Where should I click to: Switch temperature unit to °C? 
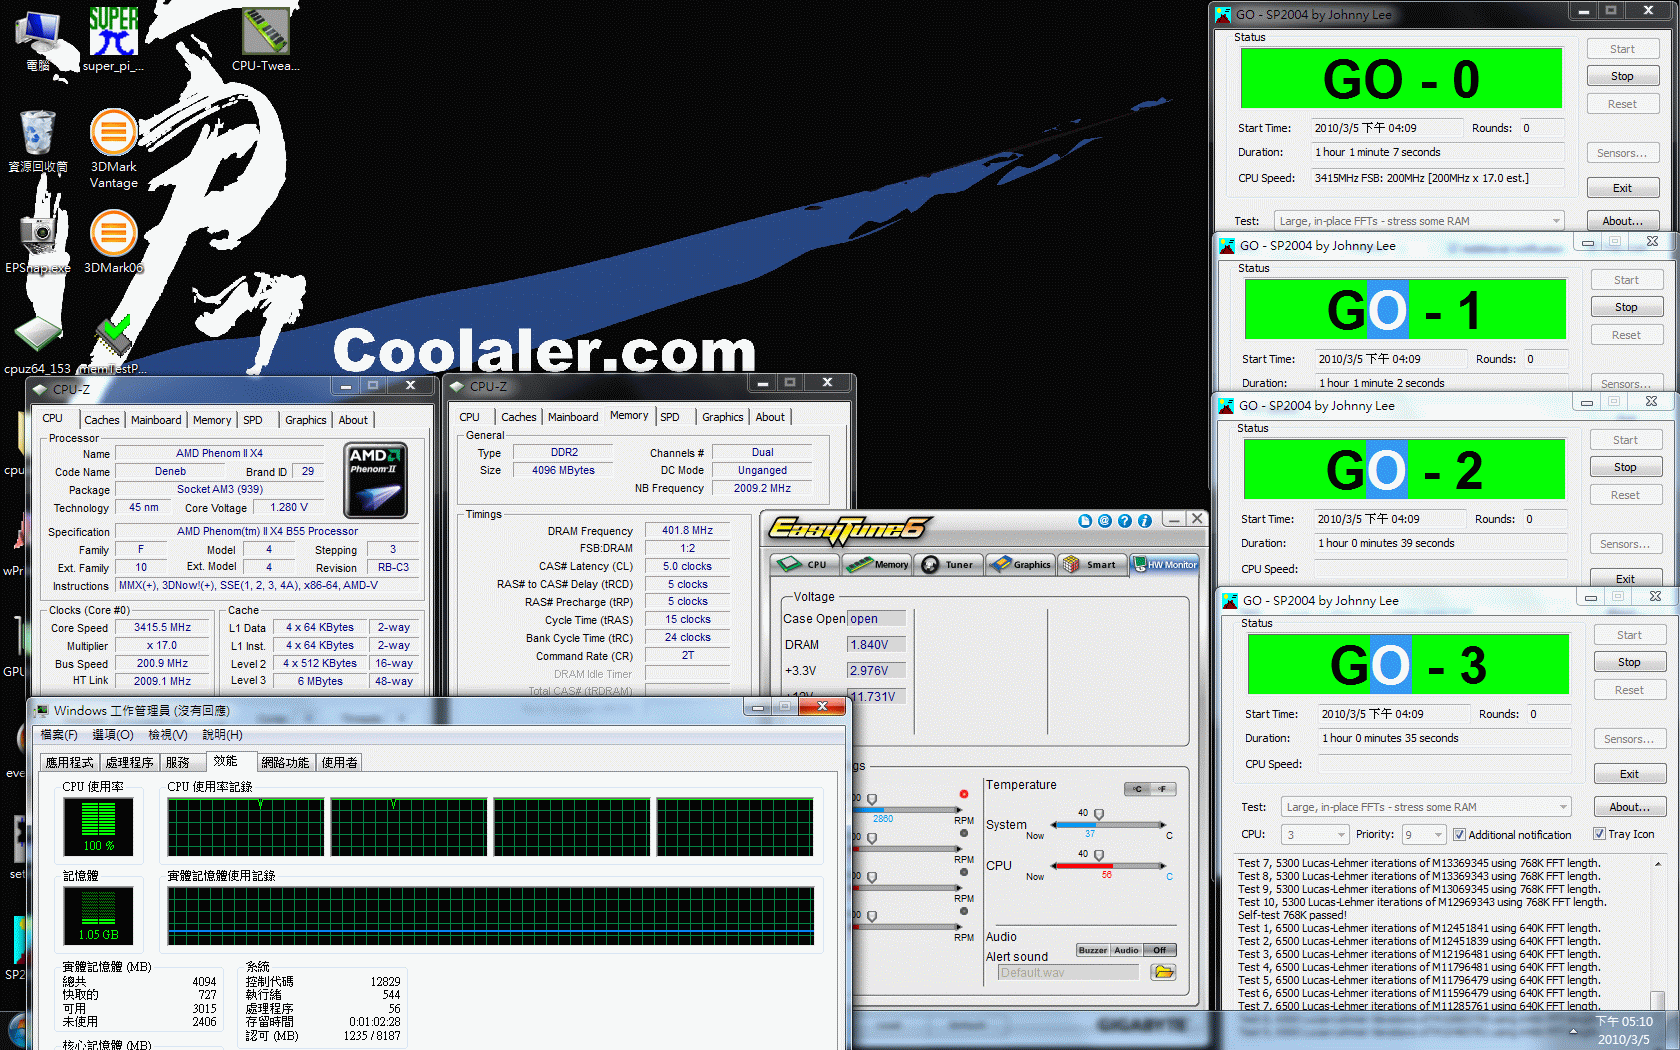[x=1138, y=789]
